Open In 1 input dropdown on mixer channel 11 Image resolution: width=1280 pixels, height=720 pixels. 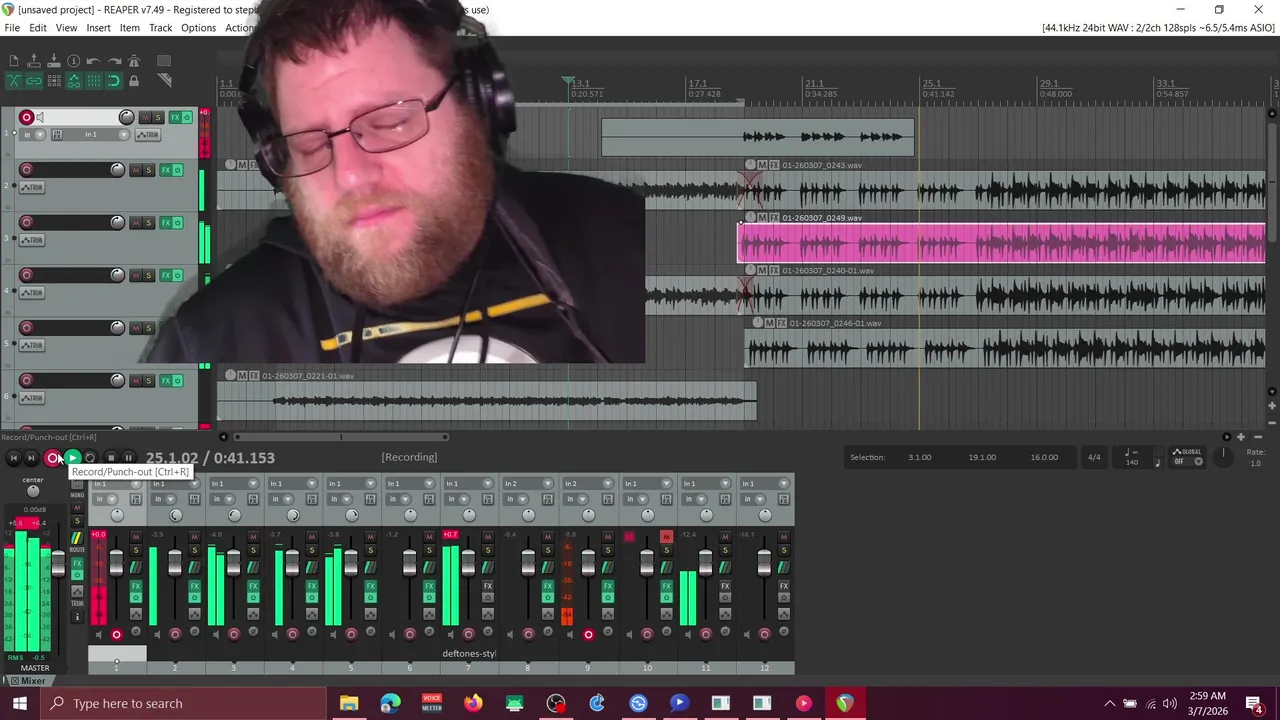(x=706, y=484)
